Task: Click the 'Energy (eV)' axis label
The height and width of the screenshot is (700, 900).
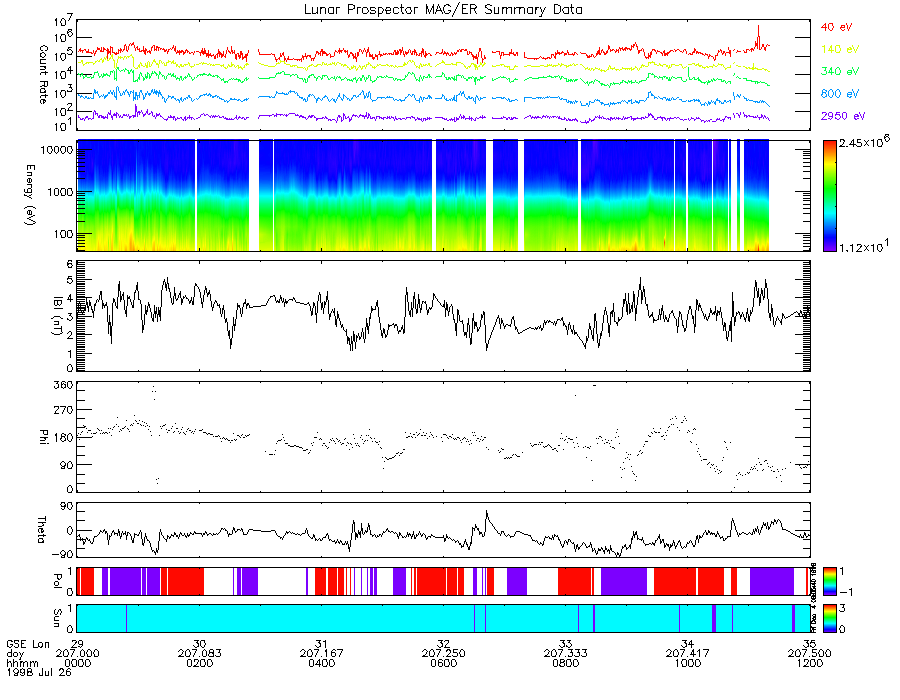Action: [x=30, y=195]
